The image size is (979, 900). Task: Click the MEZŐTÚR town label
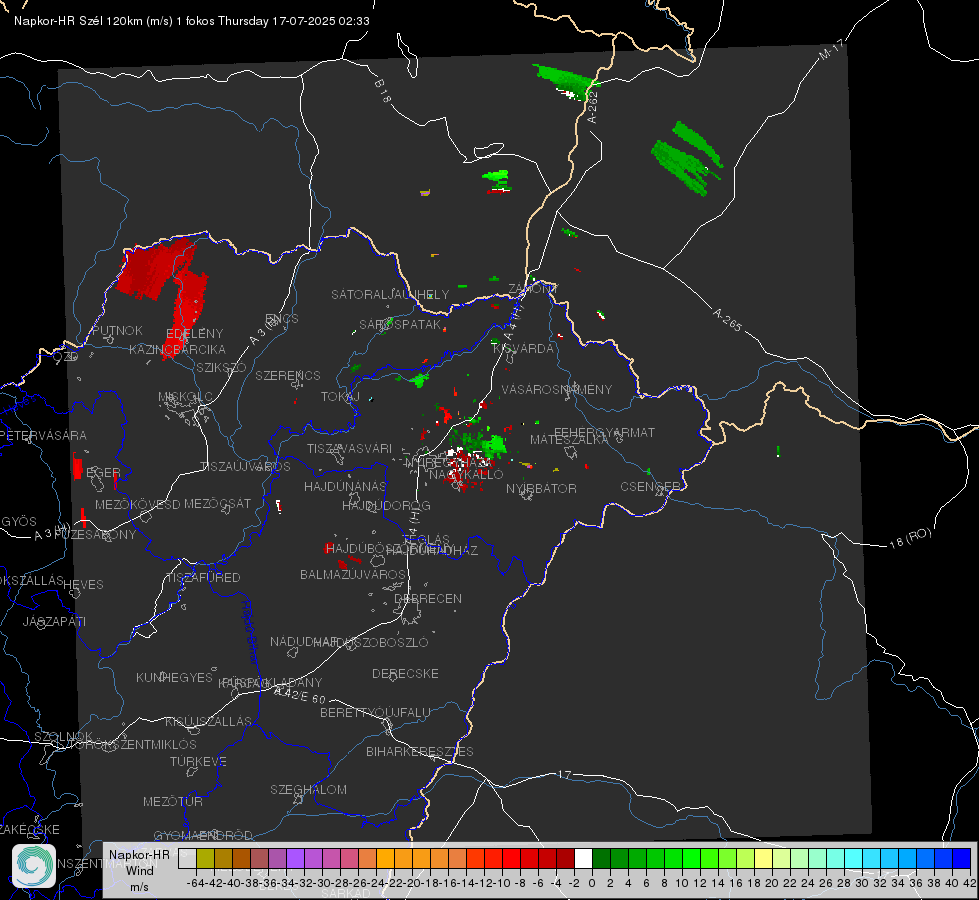coord(173,801)
